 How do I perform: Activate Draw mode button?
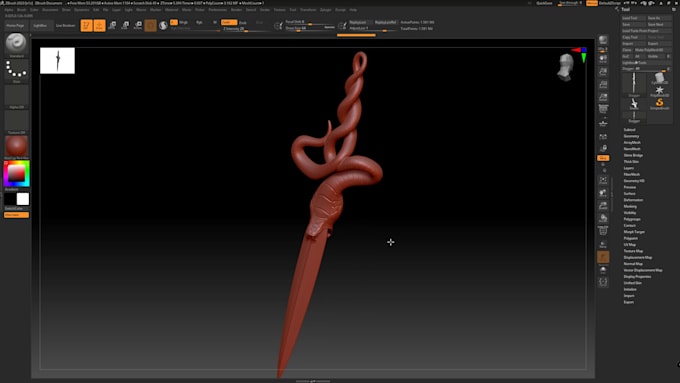tap(99, 26)
